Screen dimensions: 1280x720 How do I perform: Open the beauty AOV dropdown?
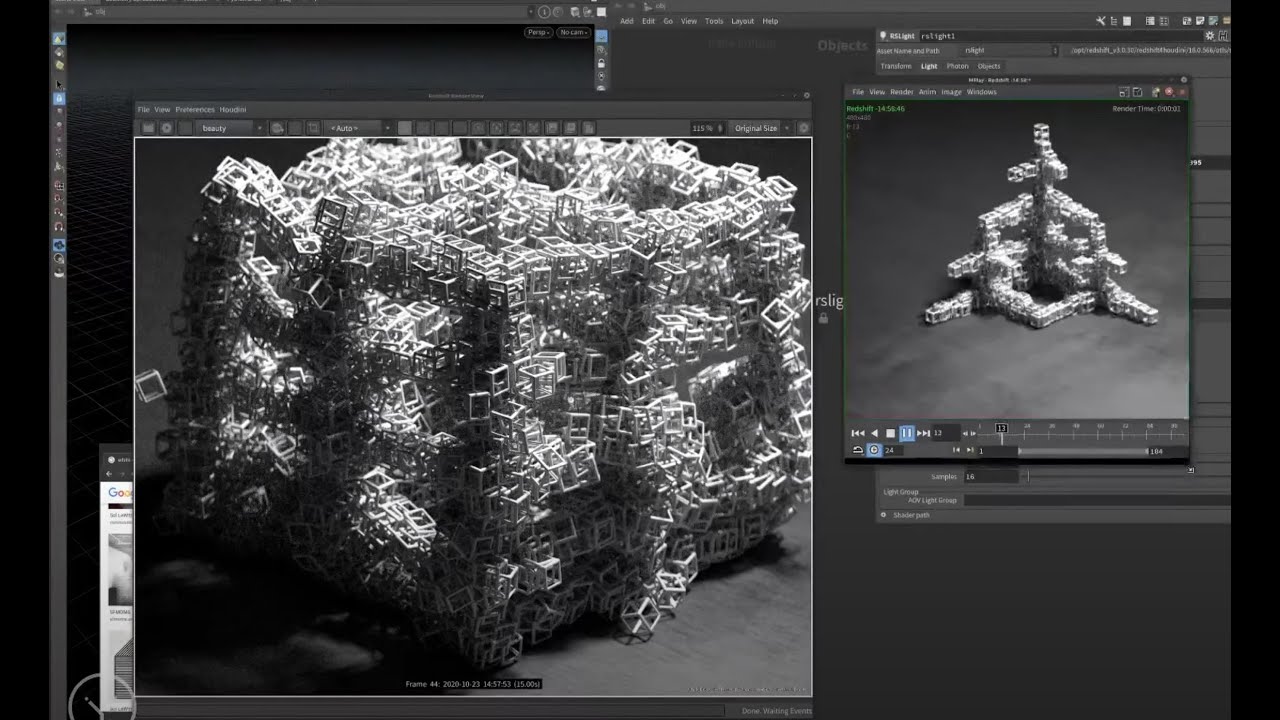coord(231,128)
